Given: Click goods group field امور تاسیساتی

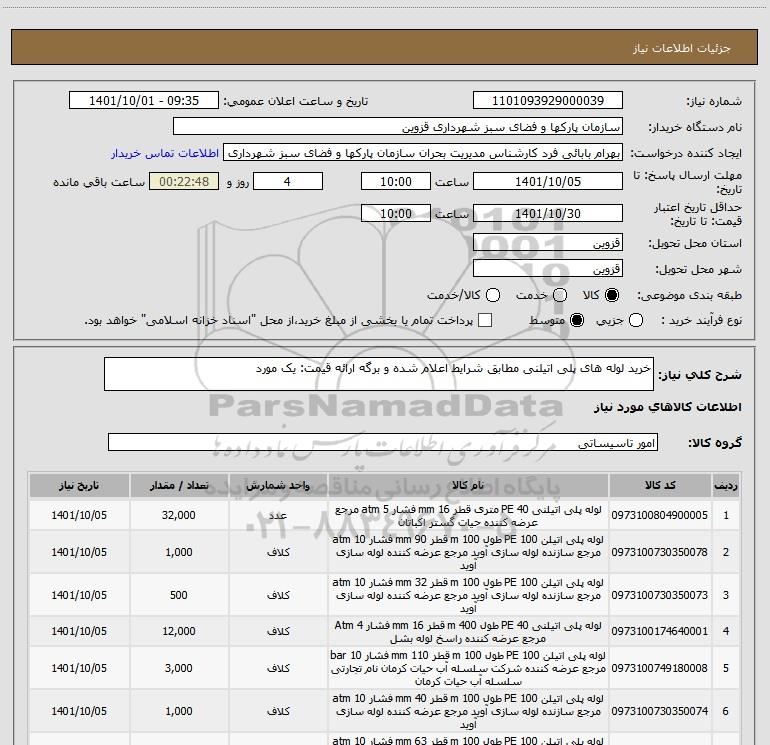Looking at the screenshot, I should point(383,442).
